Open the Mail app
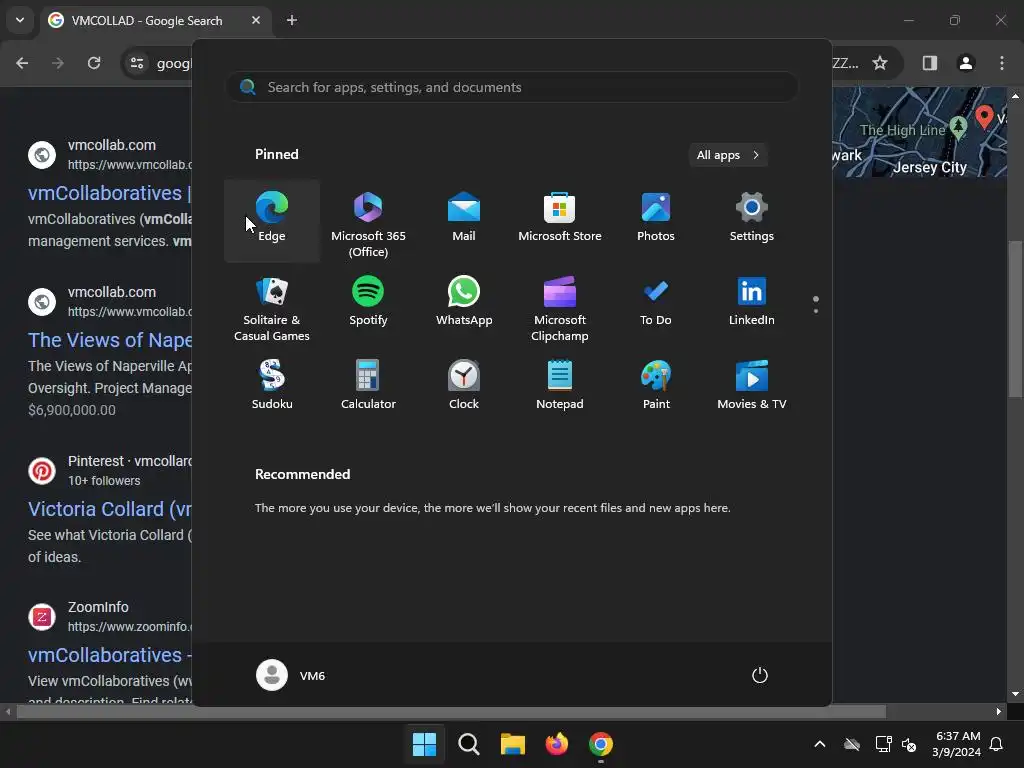This screenshot has width=1024, height=768. [x=464, y=221]
